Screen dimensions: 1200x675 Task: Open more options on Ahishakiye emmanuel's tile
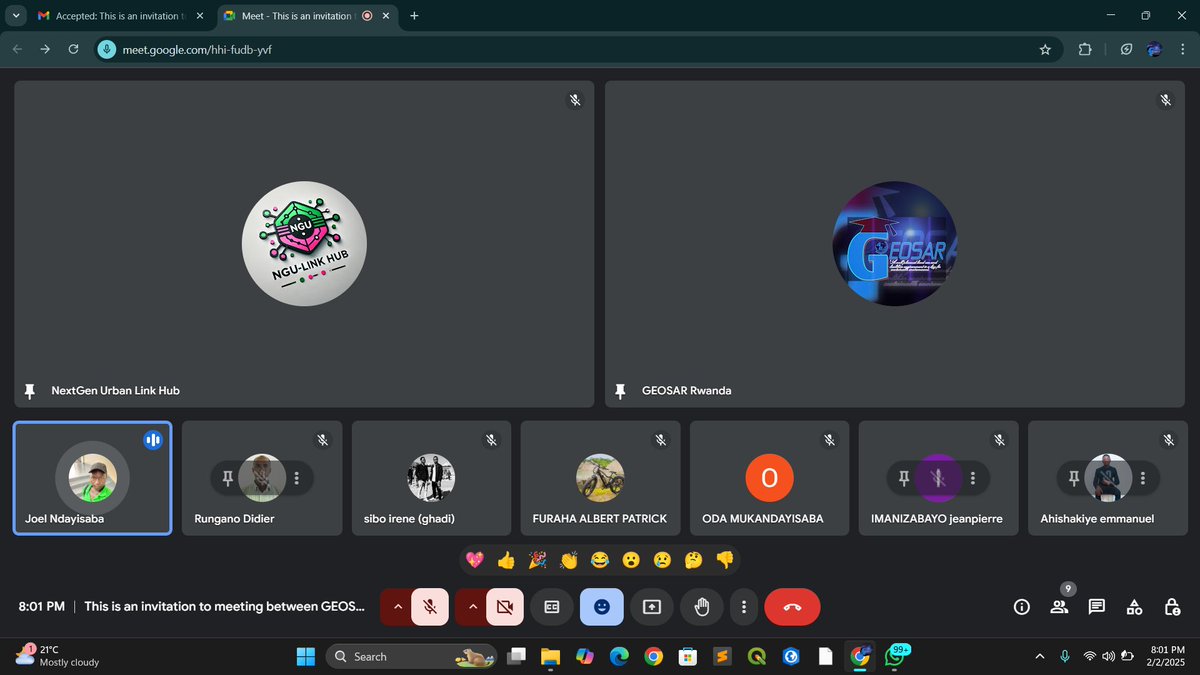[1143, 478]
